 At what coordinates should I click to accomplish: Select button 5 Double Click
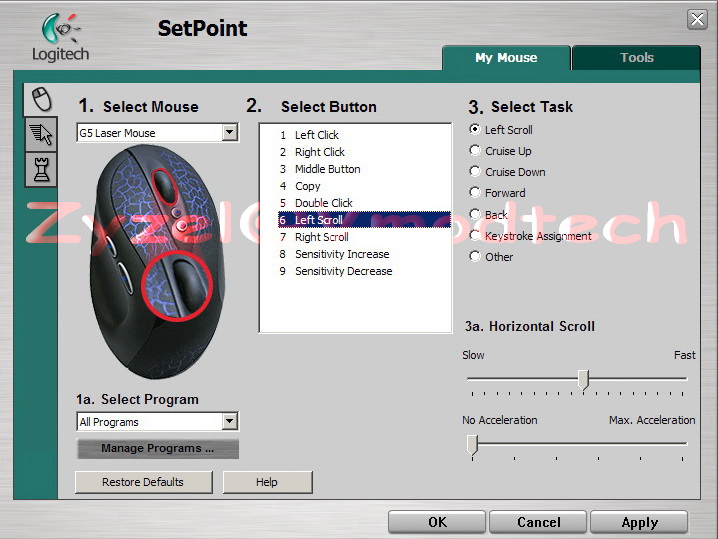[x=364, y=203]
